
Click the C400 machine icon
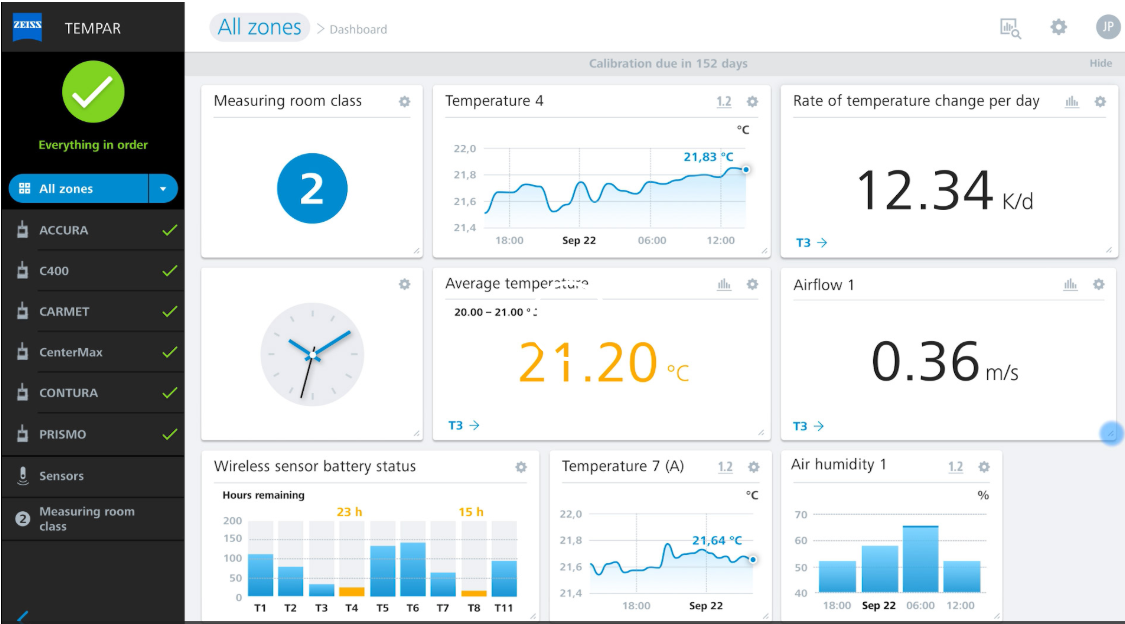point(22,270)
